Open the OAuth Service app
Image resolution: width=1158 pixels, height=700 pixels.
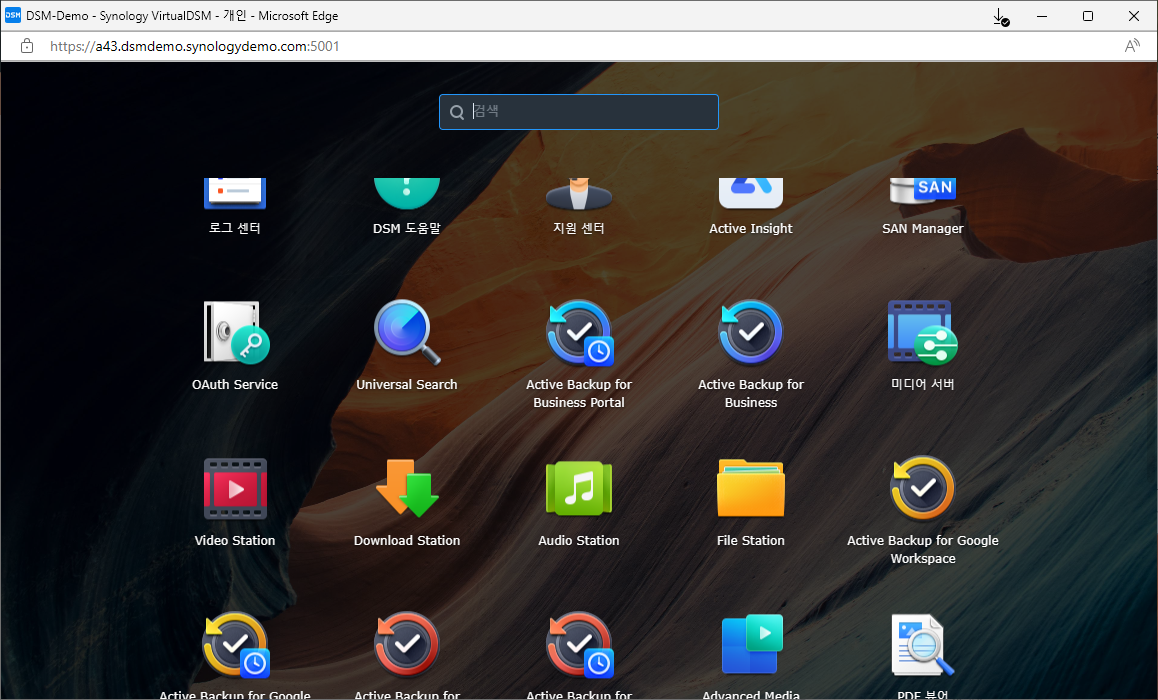(x=235, y=332)
